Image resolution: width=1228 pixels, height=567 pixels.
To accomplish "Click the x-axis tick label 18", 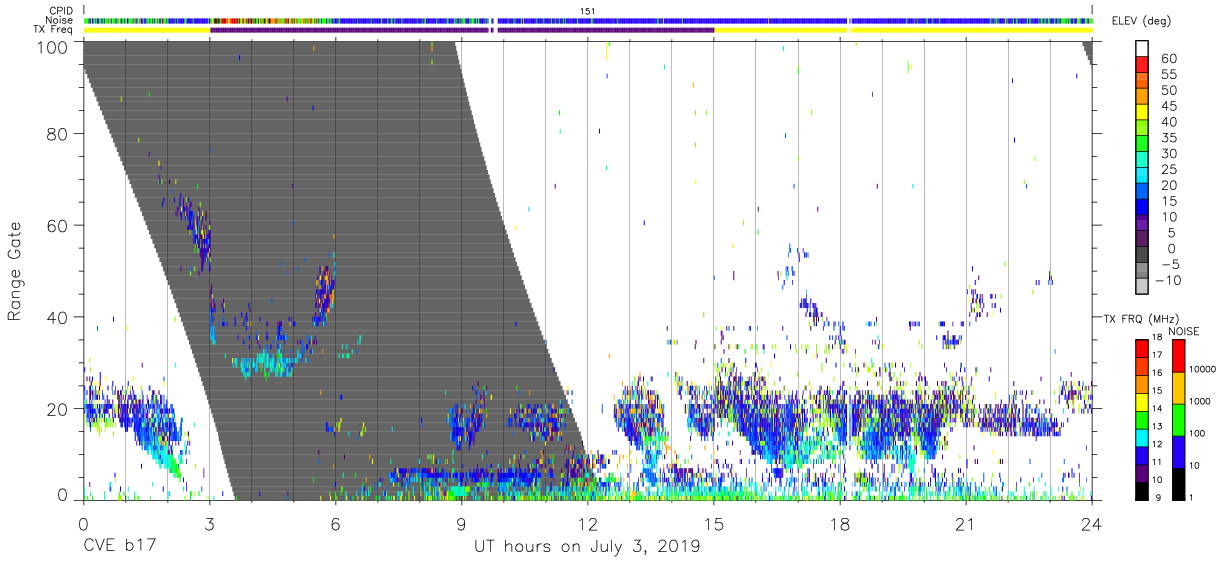I will pos(840,522).
